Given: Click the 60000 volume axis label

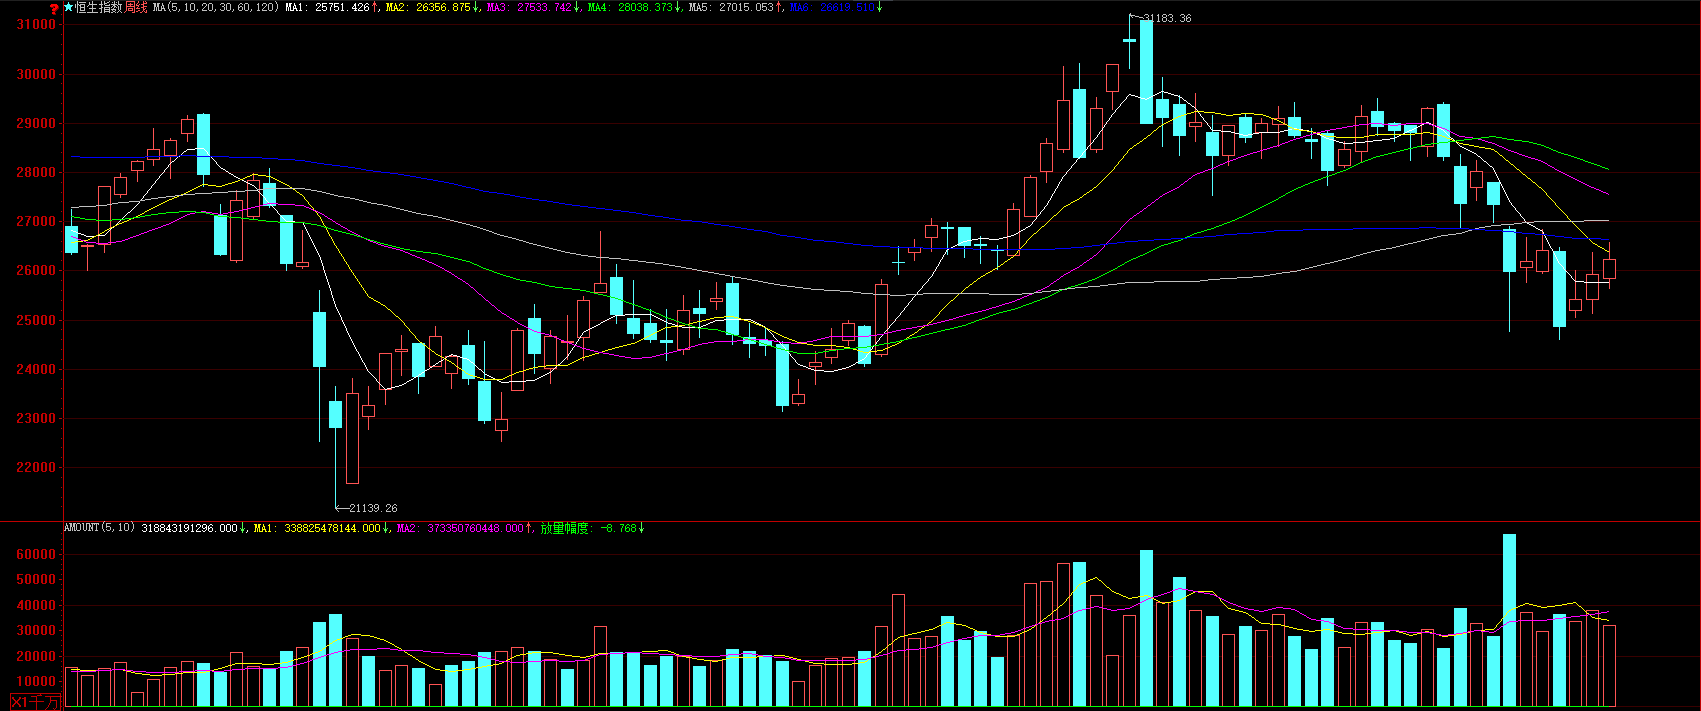Looking at the screenshot, I should [36, 554].
